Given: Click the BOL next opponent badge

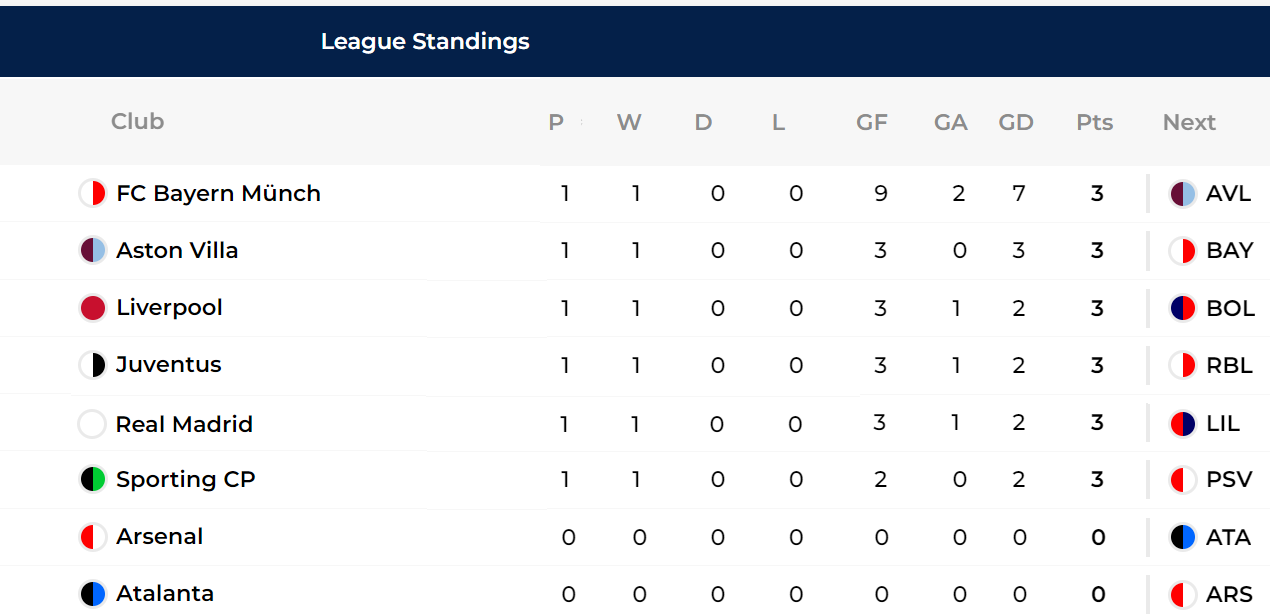Looking at the screenshot, I should 1183,308.
